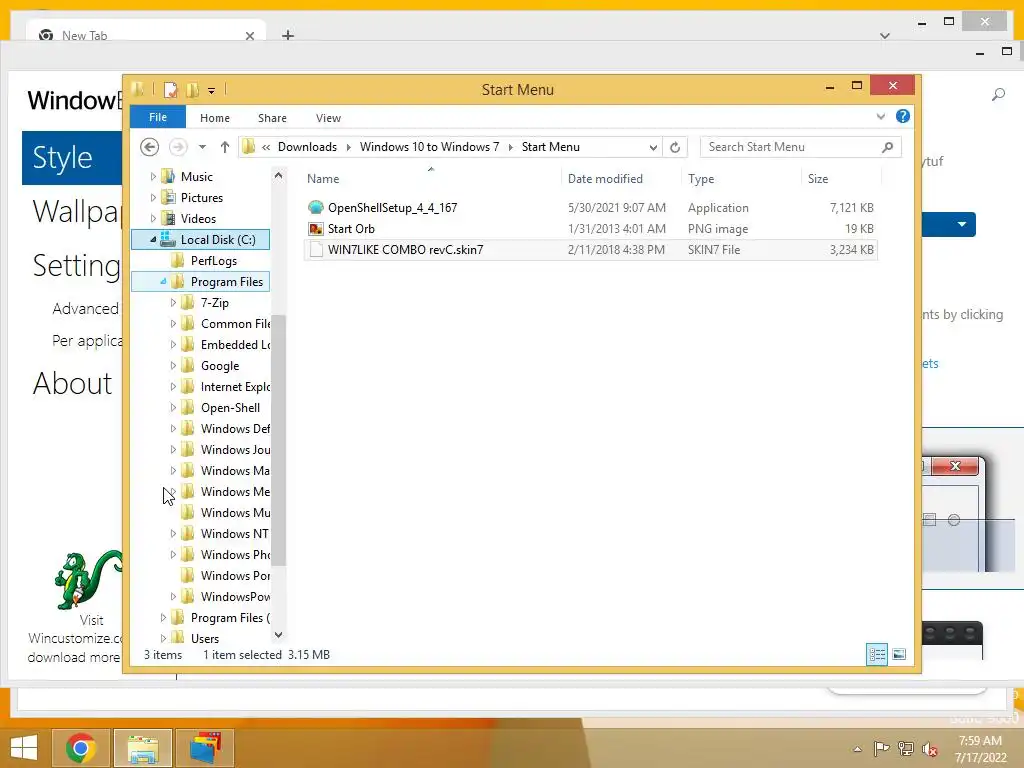1024x768 pixels.
Task: Open File Explorer from the taskbar
Action: tap(143, 748)
